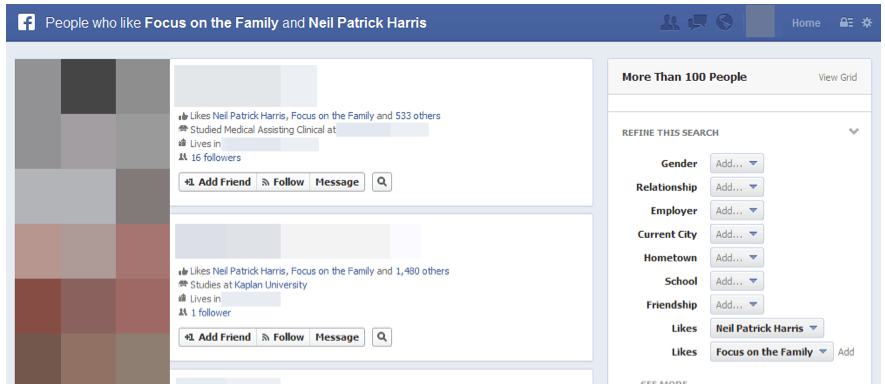The width and height of the screenshot is (885, 384).
Task: Follow the second person in results
Action: click(283, 337)
